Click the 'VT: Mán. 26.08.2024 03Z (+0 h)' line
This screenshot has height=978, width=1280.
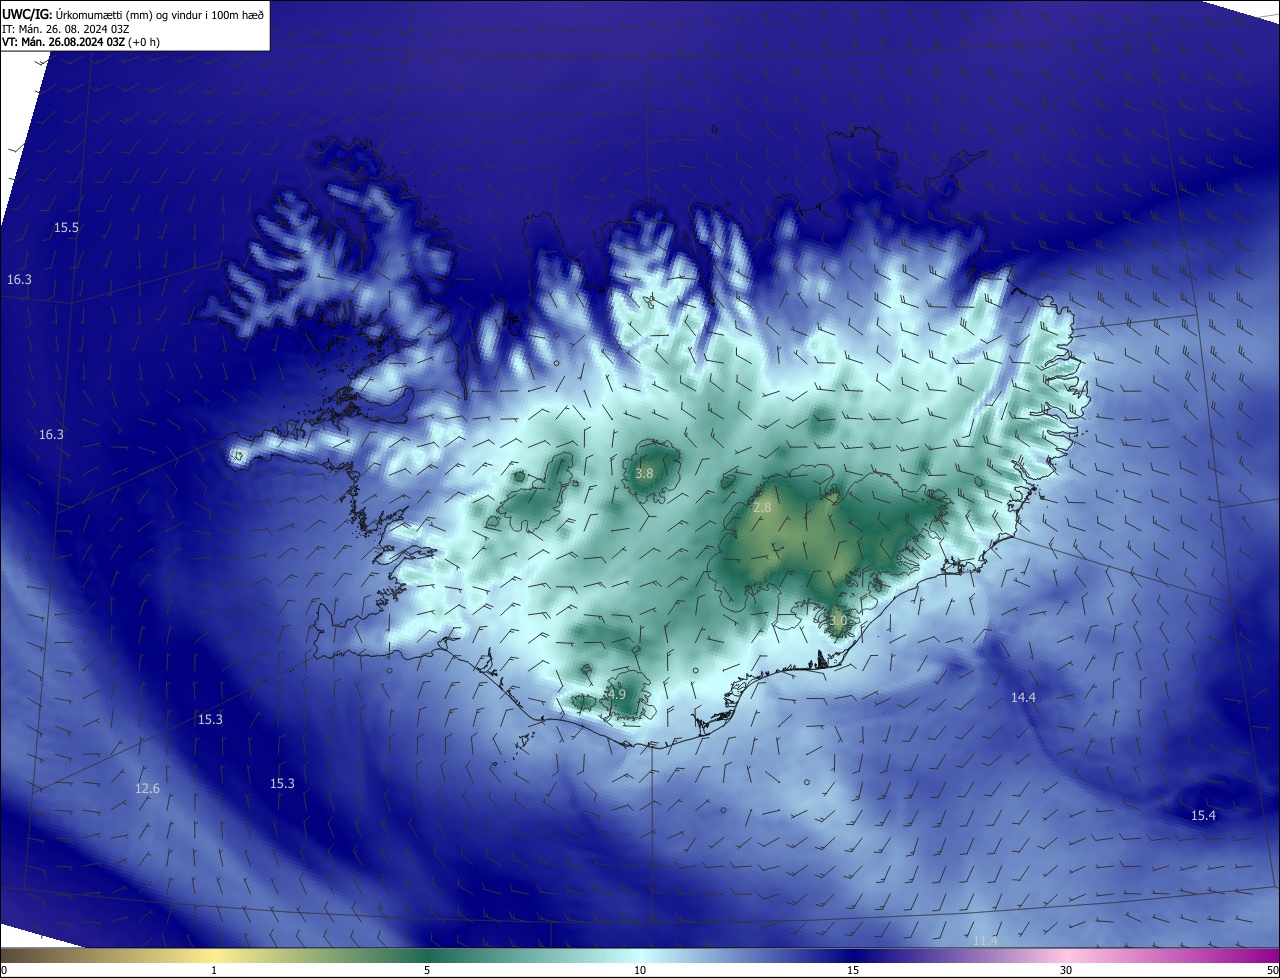click(81, 42)
